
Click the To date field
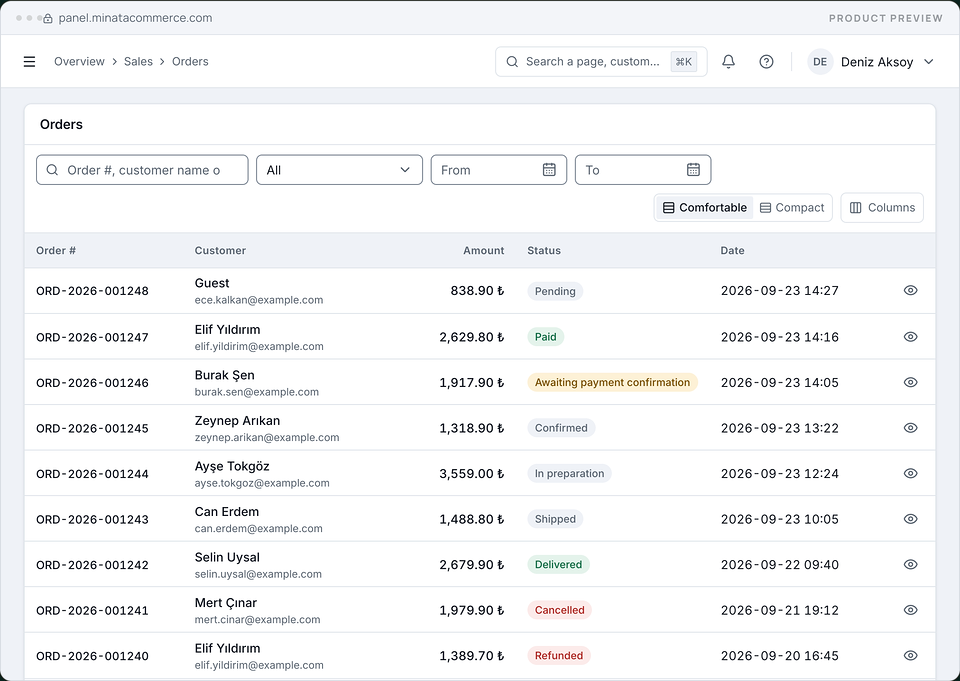point(643,170)
